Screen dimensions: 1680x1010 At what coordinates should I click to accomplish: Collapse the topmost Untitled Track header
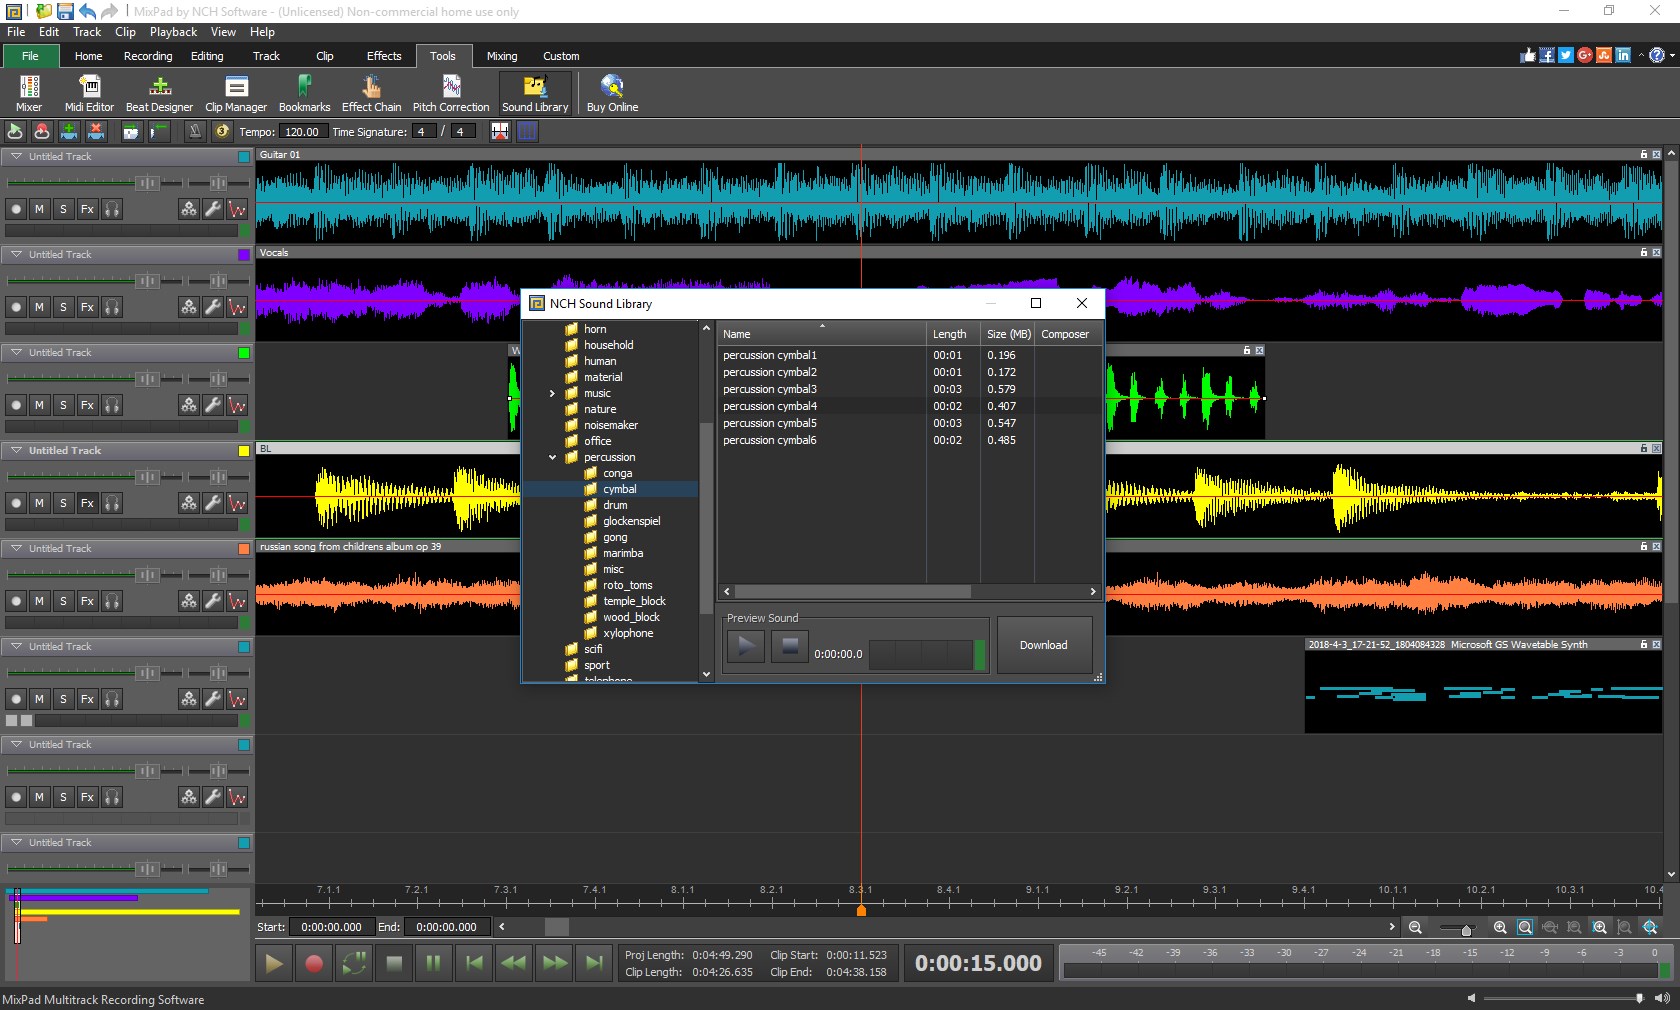pos(17,156)
